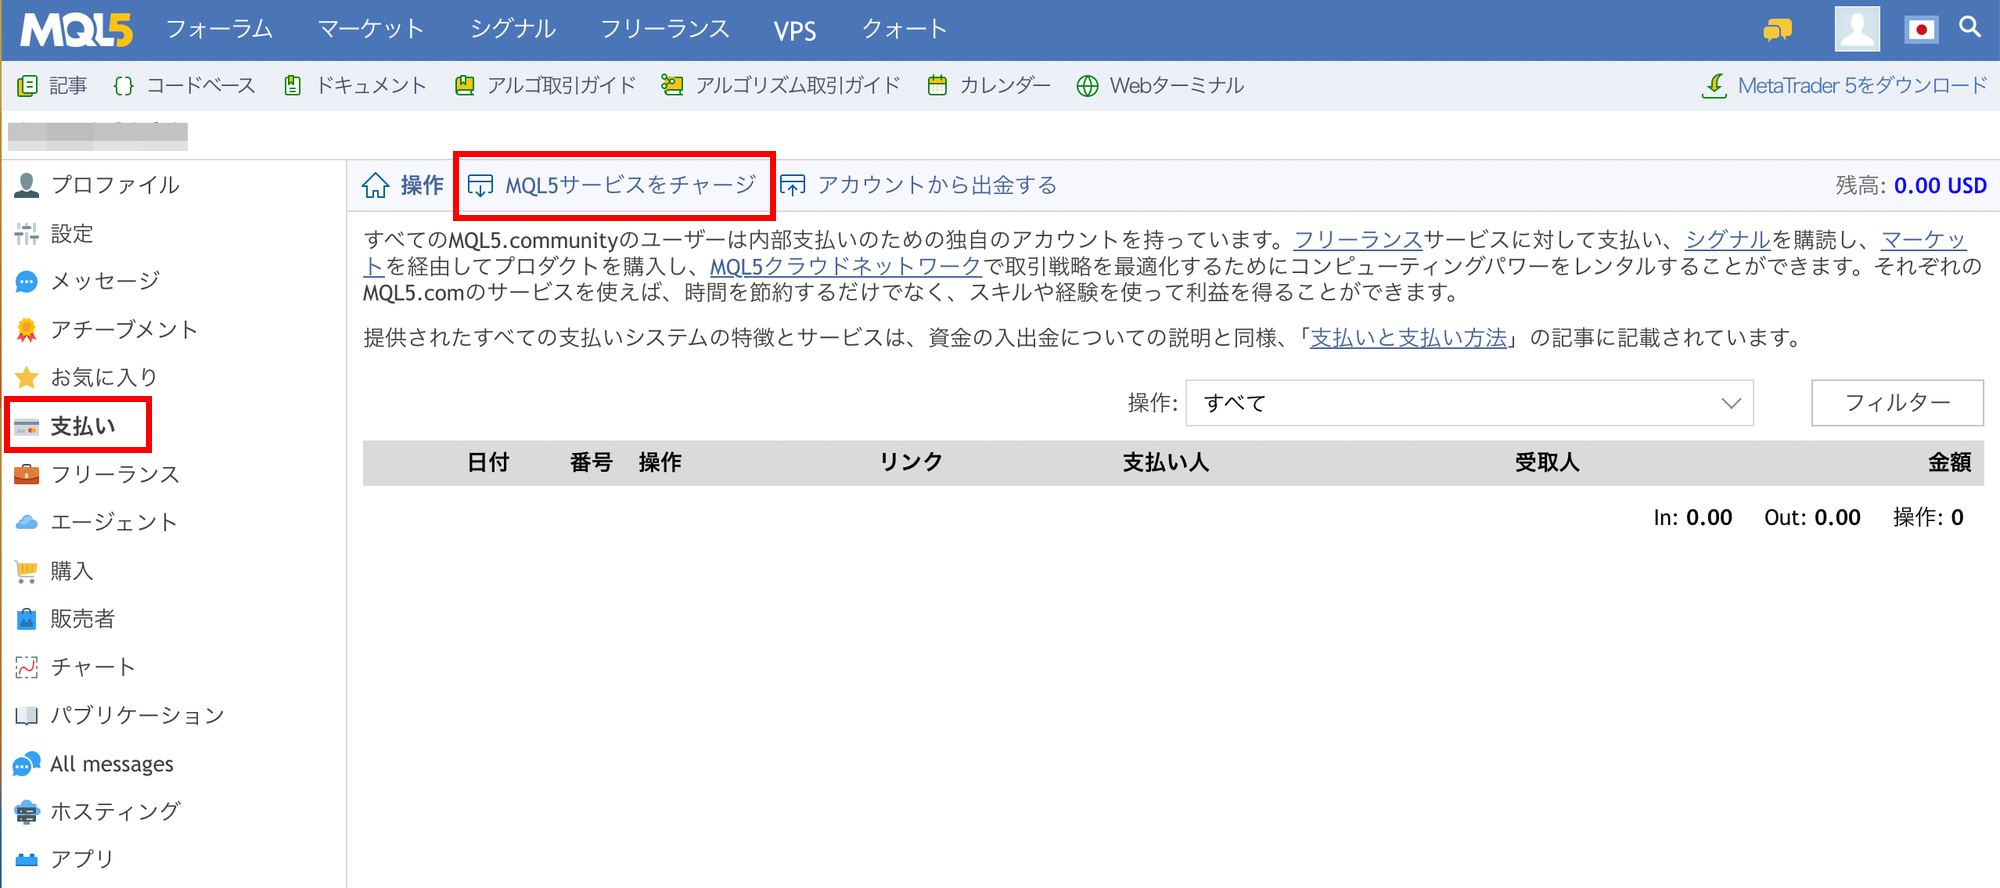Click the フリーランス briefcase icon in sidebar
The image size is (2000, 888).
point(27,474)
